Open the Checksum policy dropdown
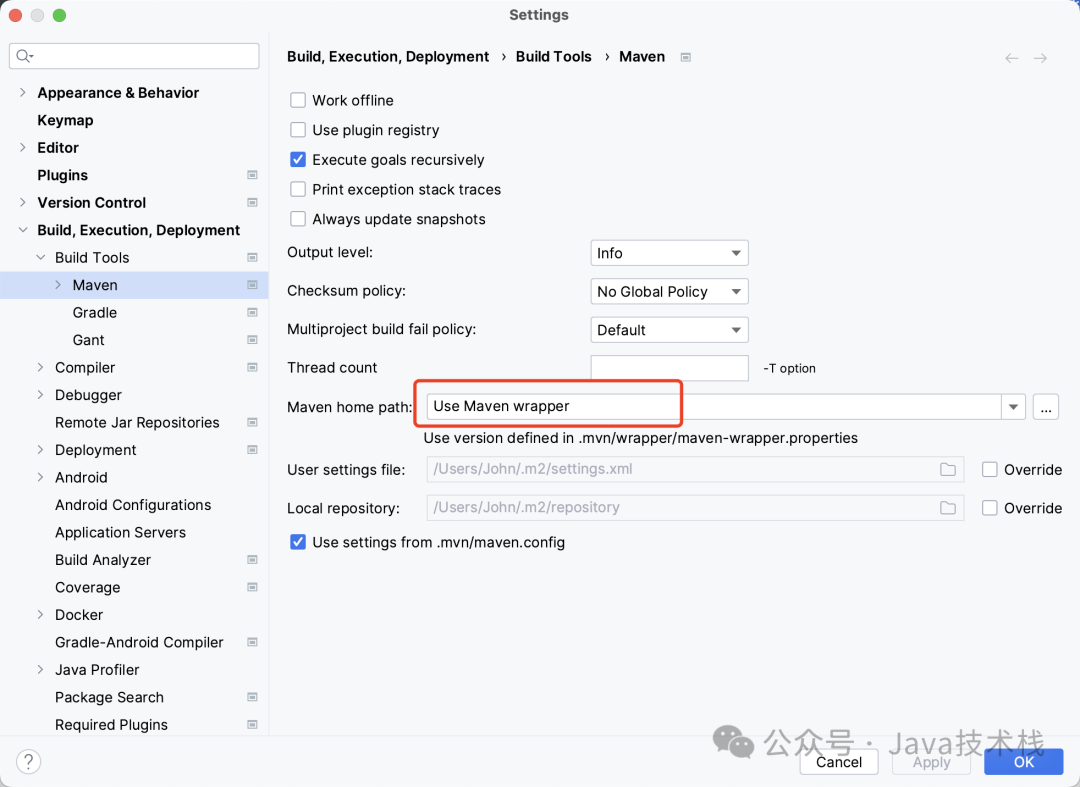Viewport: 1080px width, 787px height. (668, 291)
